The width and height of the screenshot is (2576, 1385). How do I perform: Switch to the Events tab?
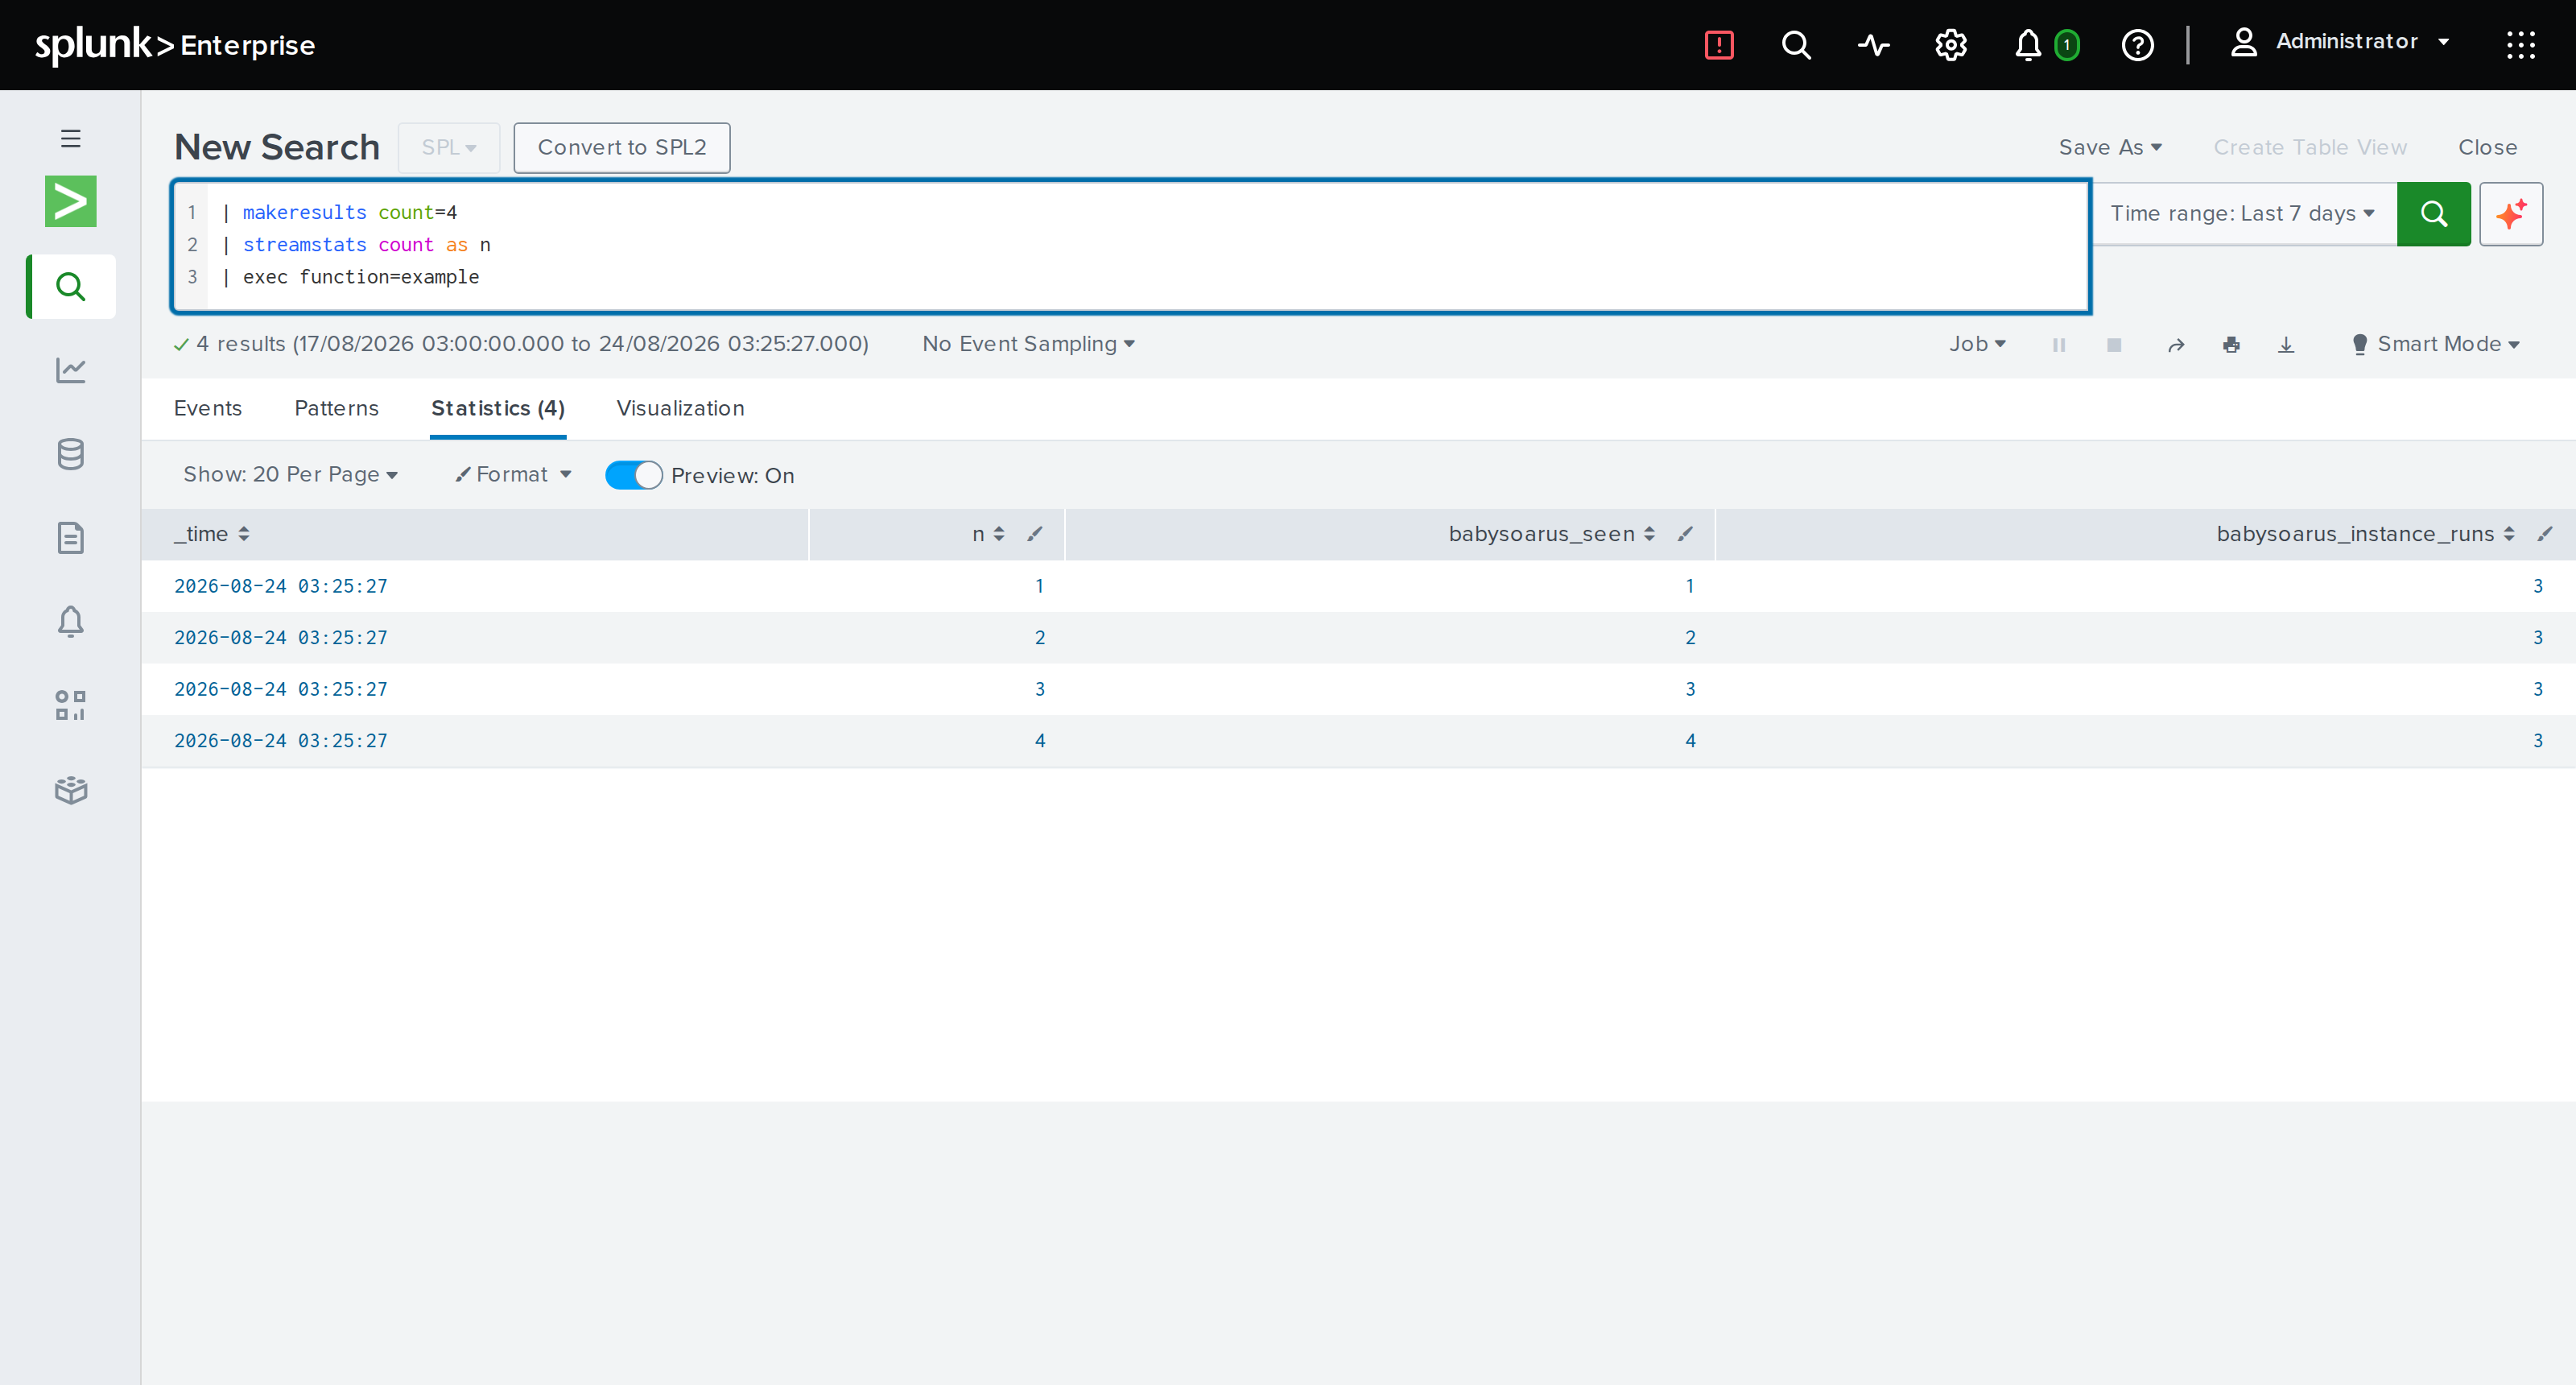pos(208,408)
